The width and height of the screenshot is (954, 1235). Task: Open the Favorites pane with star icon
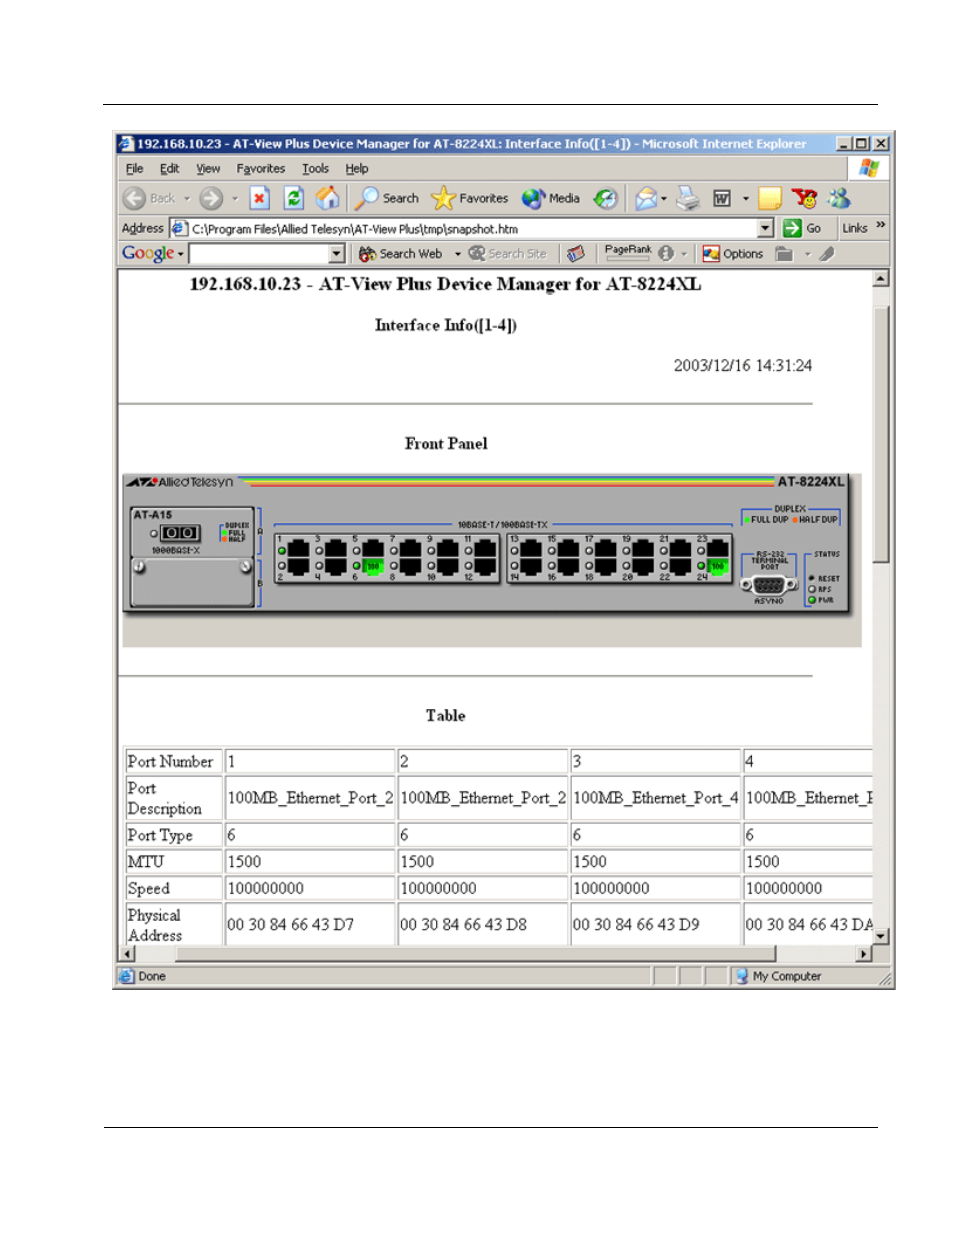tap(470, 198)
